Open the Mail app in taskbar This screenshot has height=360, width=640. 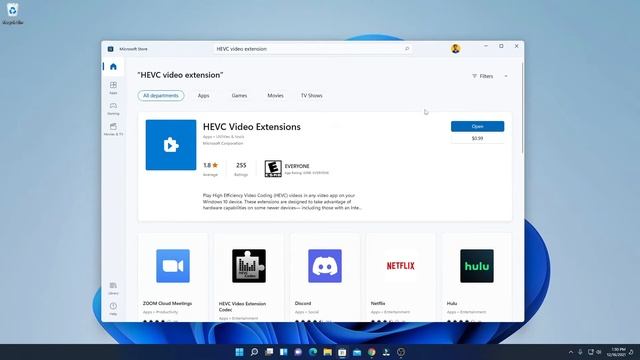coord(357,352)
